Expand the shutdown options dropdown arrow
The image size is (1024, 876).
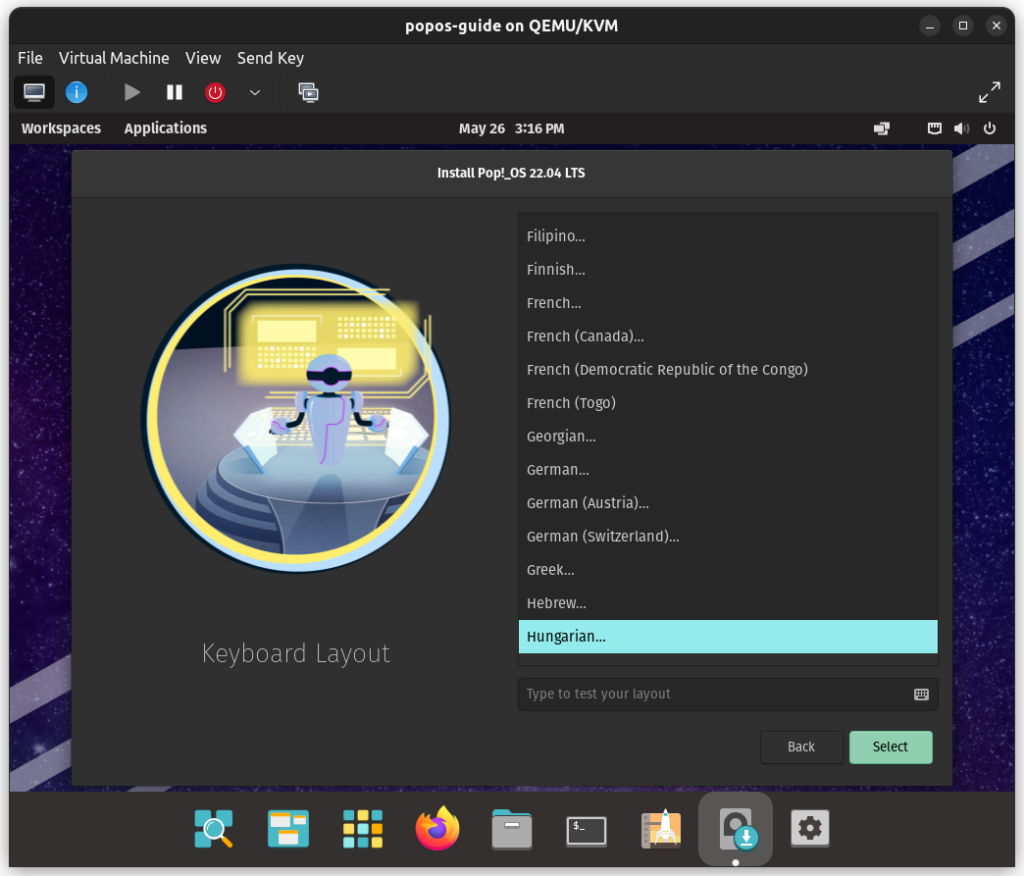(255, 92)
